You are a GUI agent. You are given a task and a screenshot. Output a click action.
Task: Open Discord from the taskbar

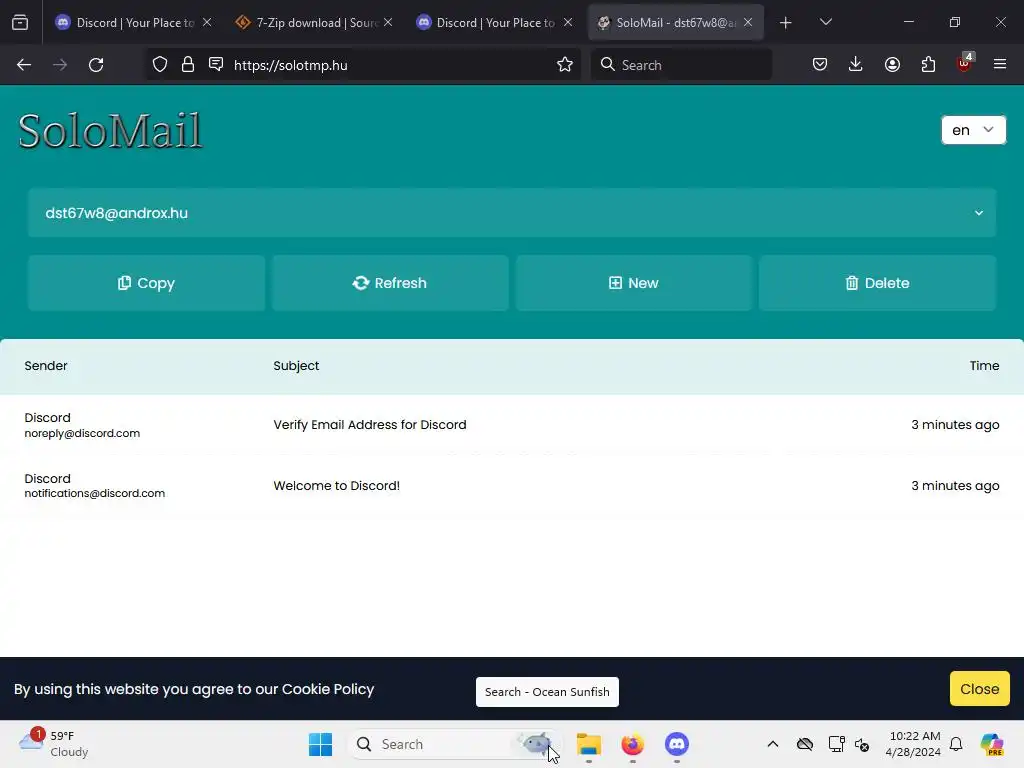click(x=677, y=744)
